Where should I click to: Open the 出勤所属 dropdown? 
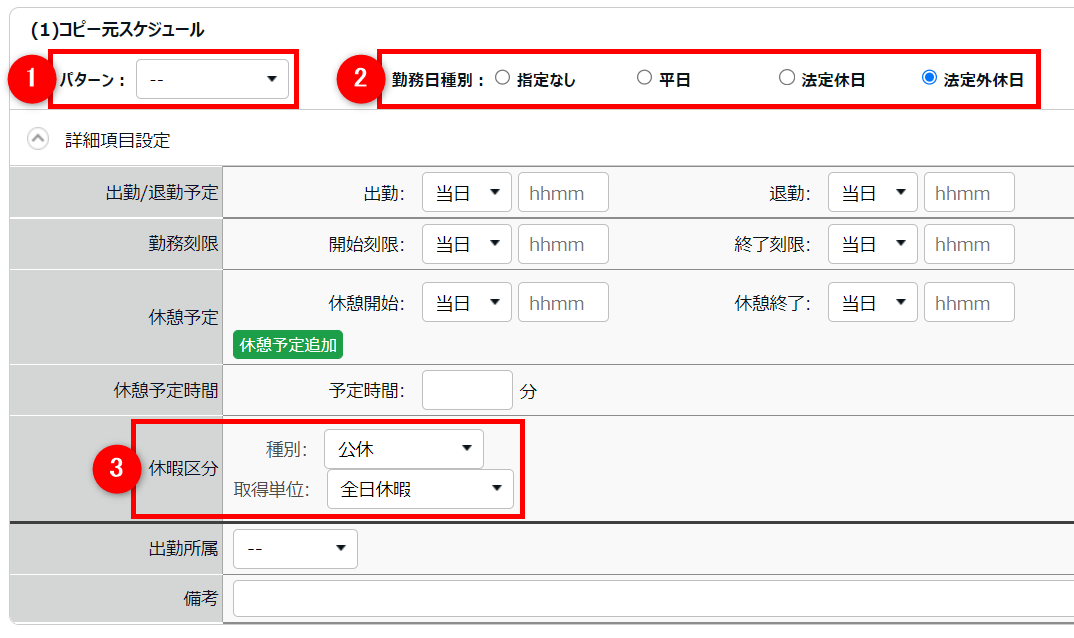point(295,548)
